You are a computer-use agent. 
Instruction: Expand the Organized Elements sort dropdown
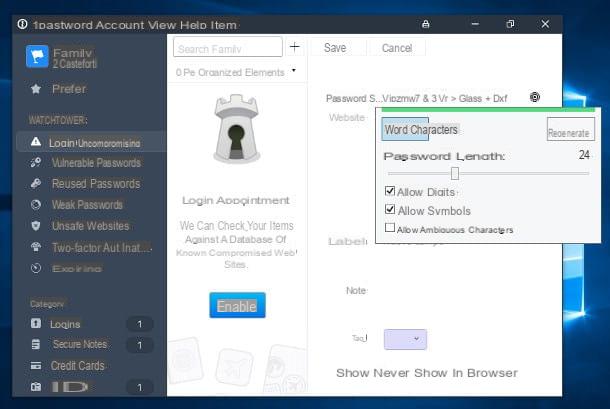pos(294,71)
